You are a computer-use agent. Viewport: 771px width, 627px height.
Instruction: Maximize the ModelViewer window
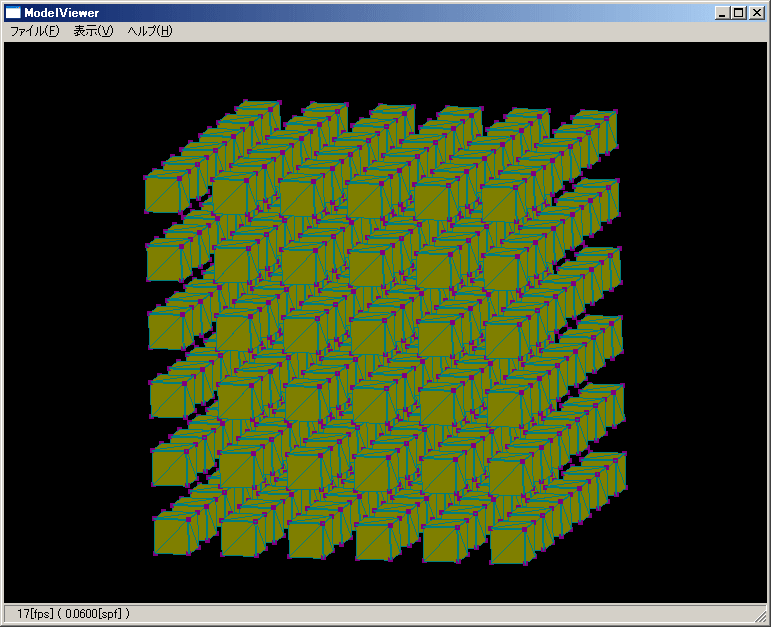[738, 13]
